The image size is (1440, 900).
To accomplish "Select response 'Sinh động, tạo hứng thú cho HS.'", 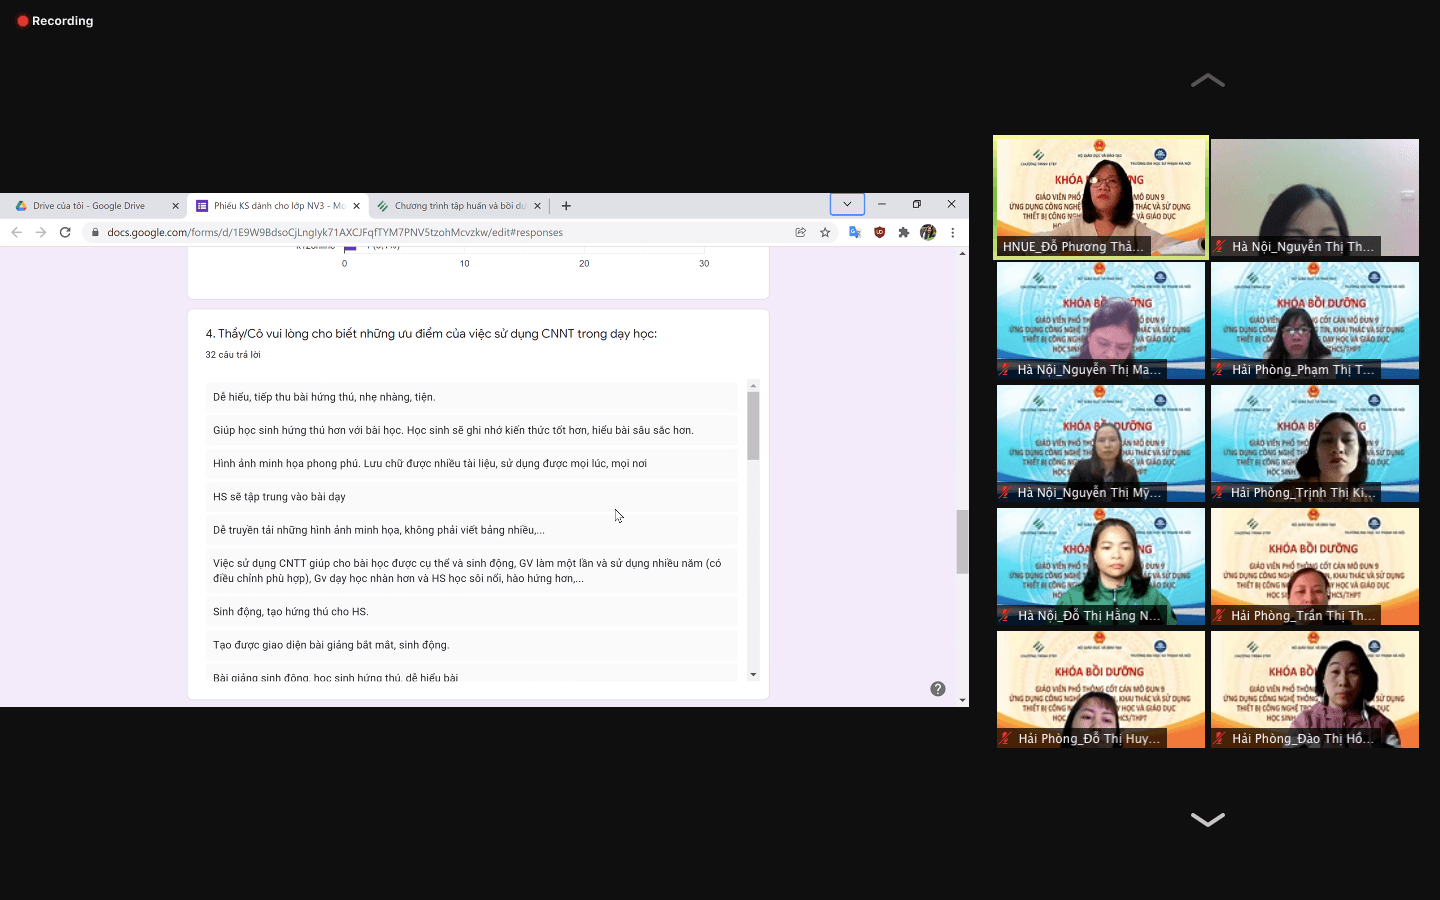I will [x=472, y=611].
